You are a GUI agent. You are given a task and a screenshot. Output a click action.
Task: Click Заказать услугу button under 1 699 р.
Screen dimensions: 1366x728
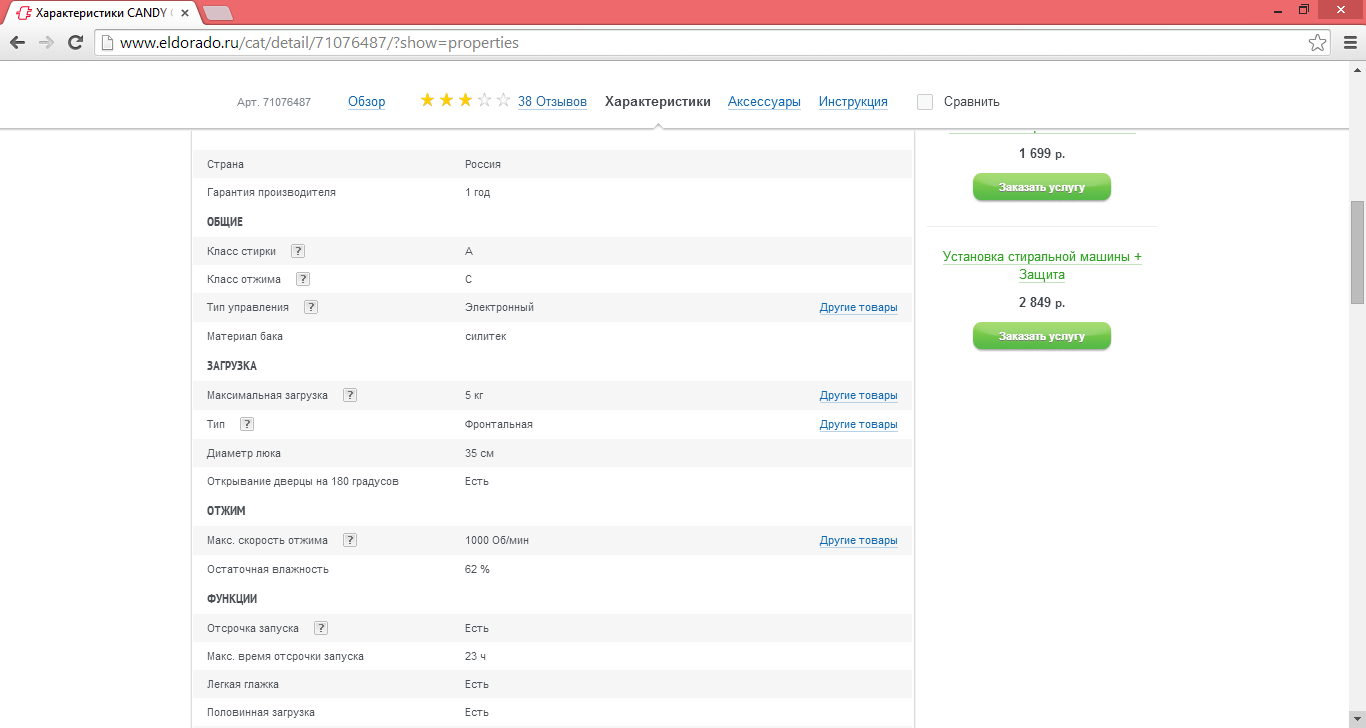1041,187
